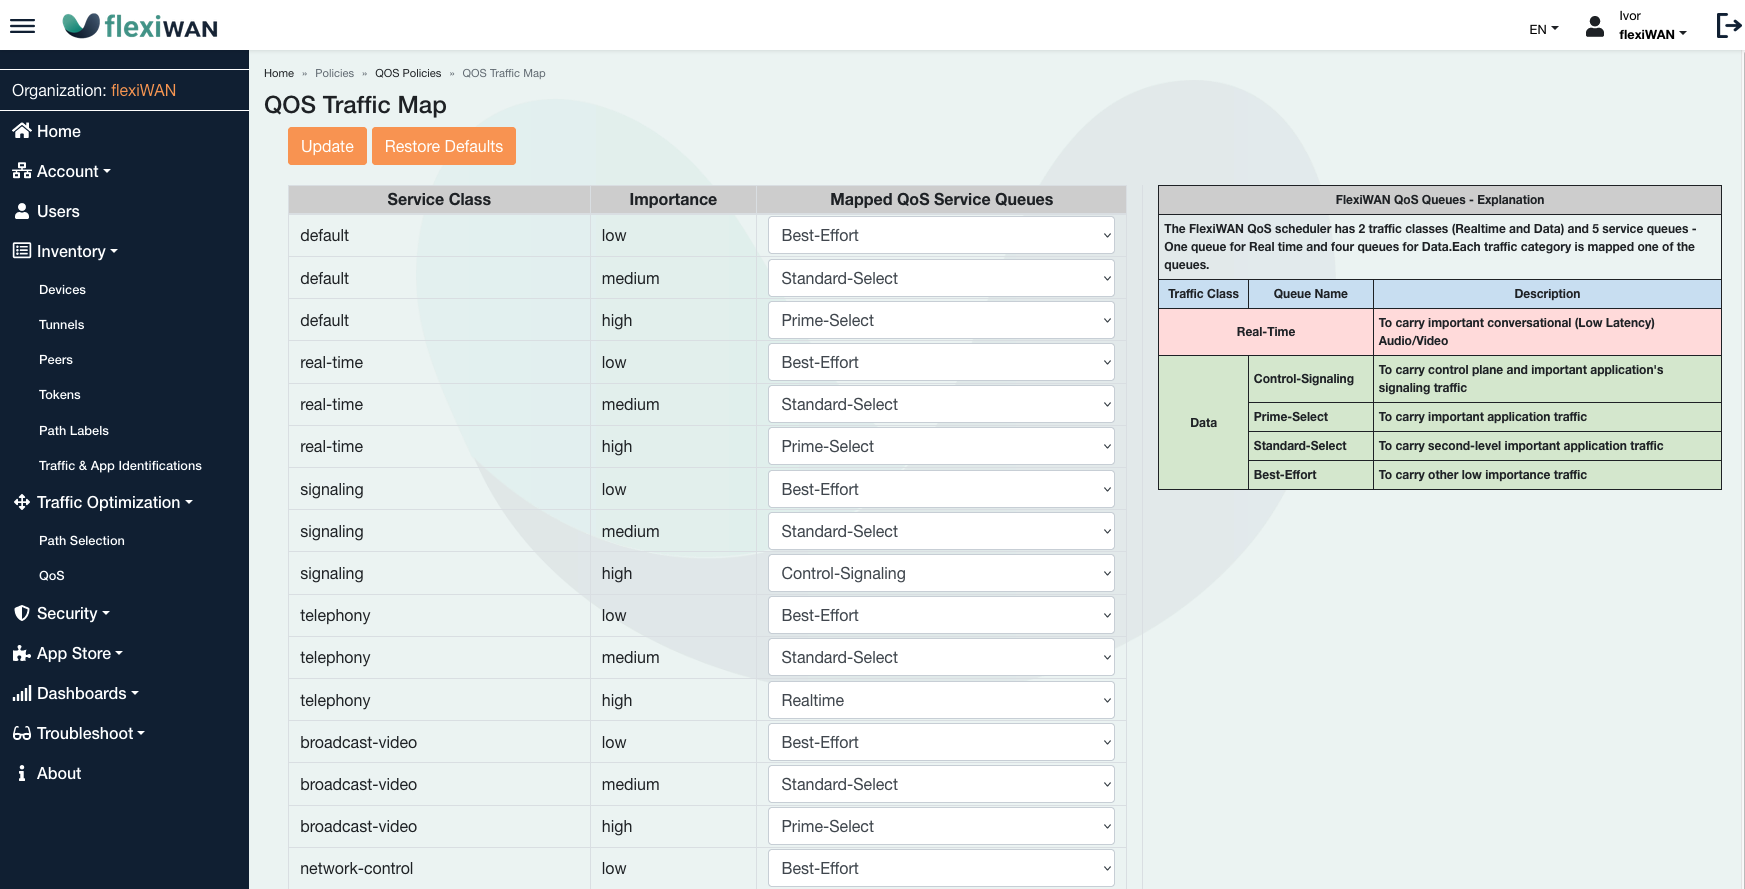Expand the Account sidebar menu

[x=74, y=171]
